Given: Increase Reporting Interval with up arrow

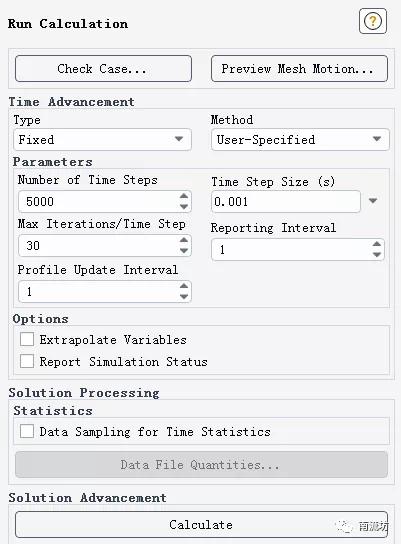Looking at the screenshot, I should [377, 244].
